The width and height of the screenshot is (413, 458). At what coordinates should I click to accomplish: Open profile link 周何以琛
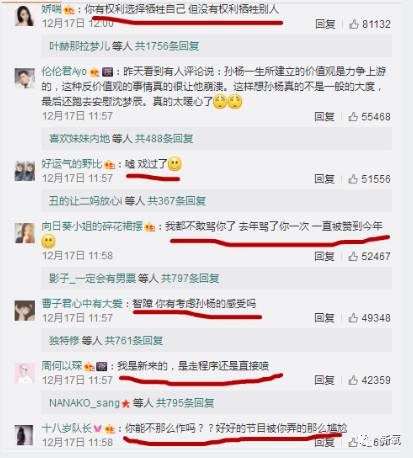point(62,366)
